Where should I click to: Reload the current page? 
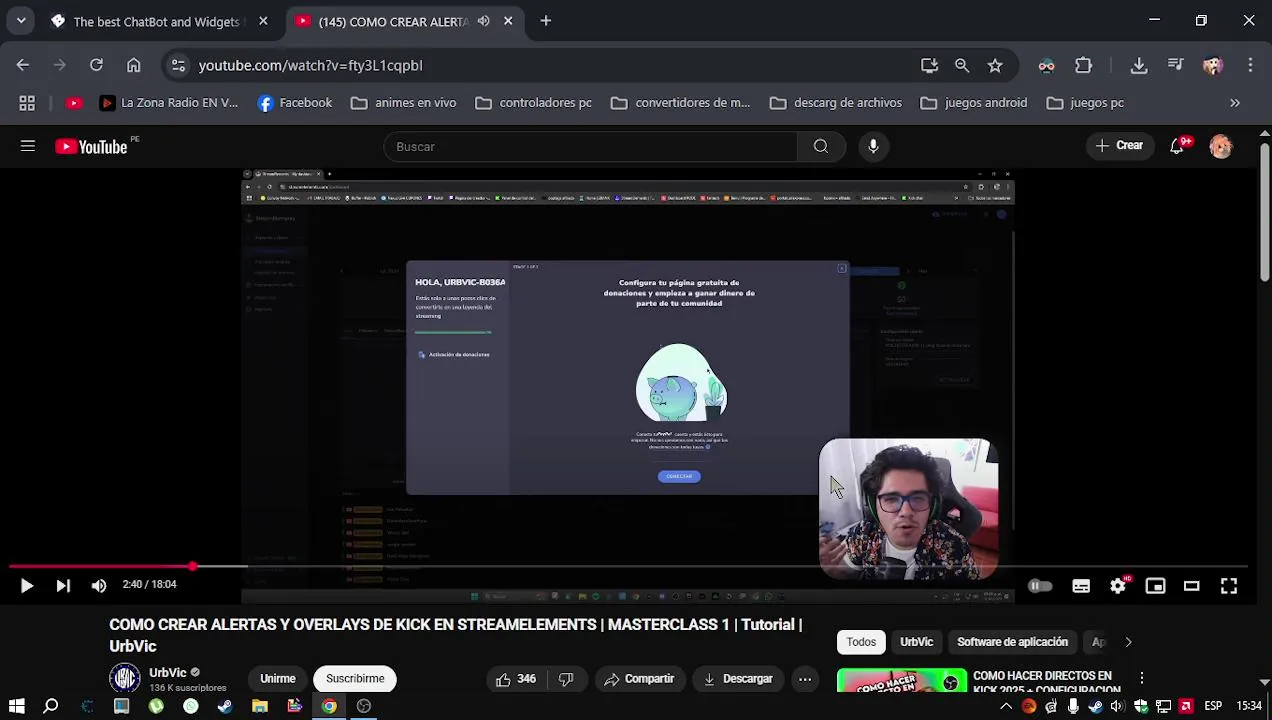pyautogui.click(x=96, y=65)
